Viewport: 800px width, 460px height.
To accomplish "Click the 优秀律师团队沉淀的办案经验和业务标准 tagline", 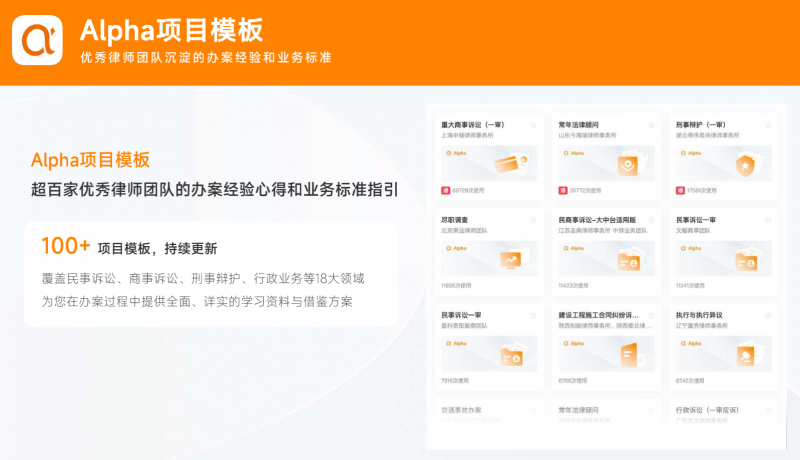I will (206, 58).
